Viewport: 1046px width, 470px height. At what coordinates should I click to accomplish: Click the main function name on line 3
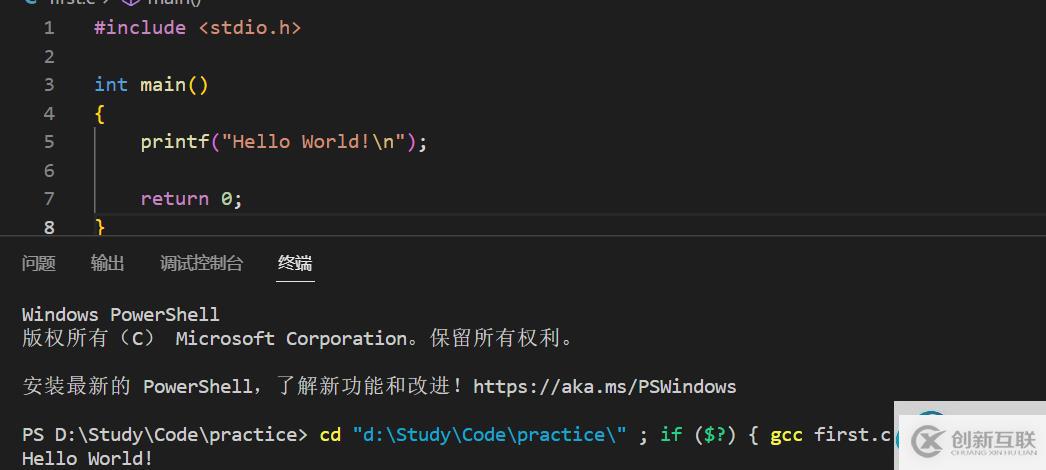162,85
